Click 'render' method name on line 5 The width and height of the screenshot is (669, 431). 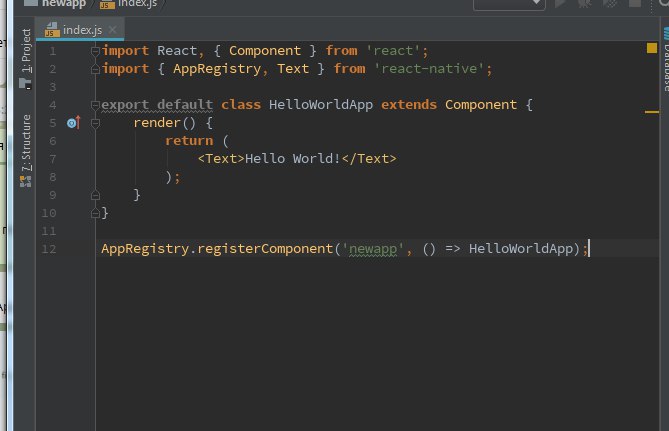pos(157,123)
